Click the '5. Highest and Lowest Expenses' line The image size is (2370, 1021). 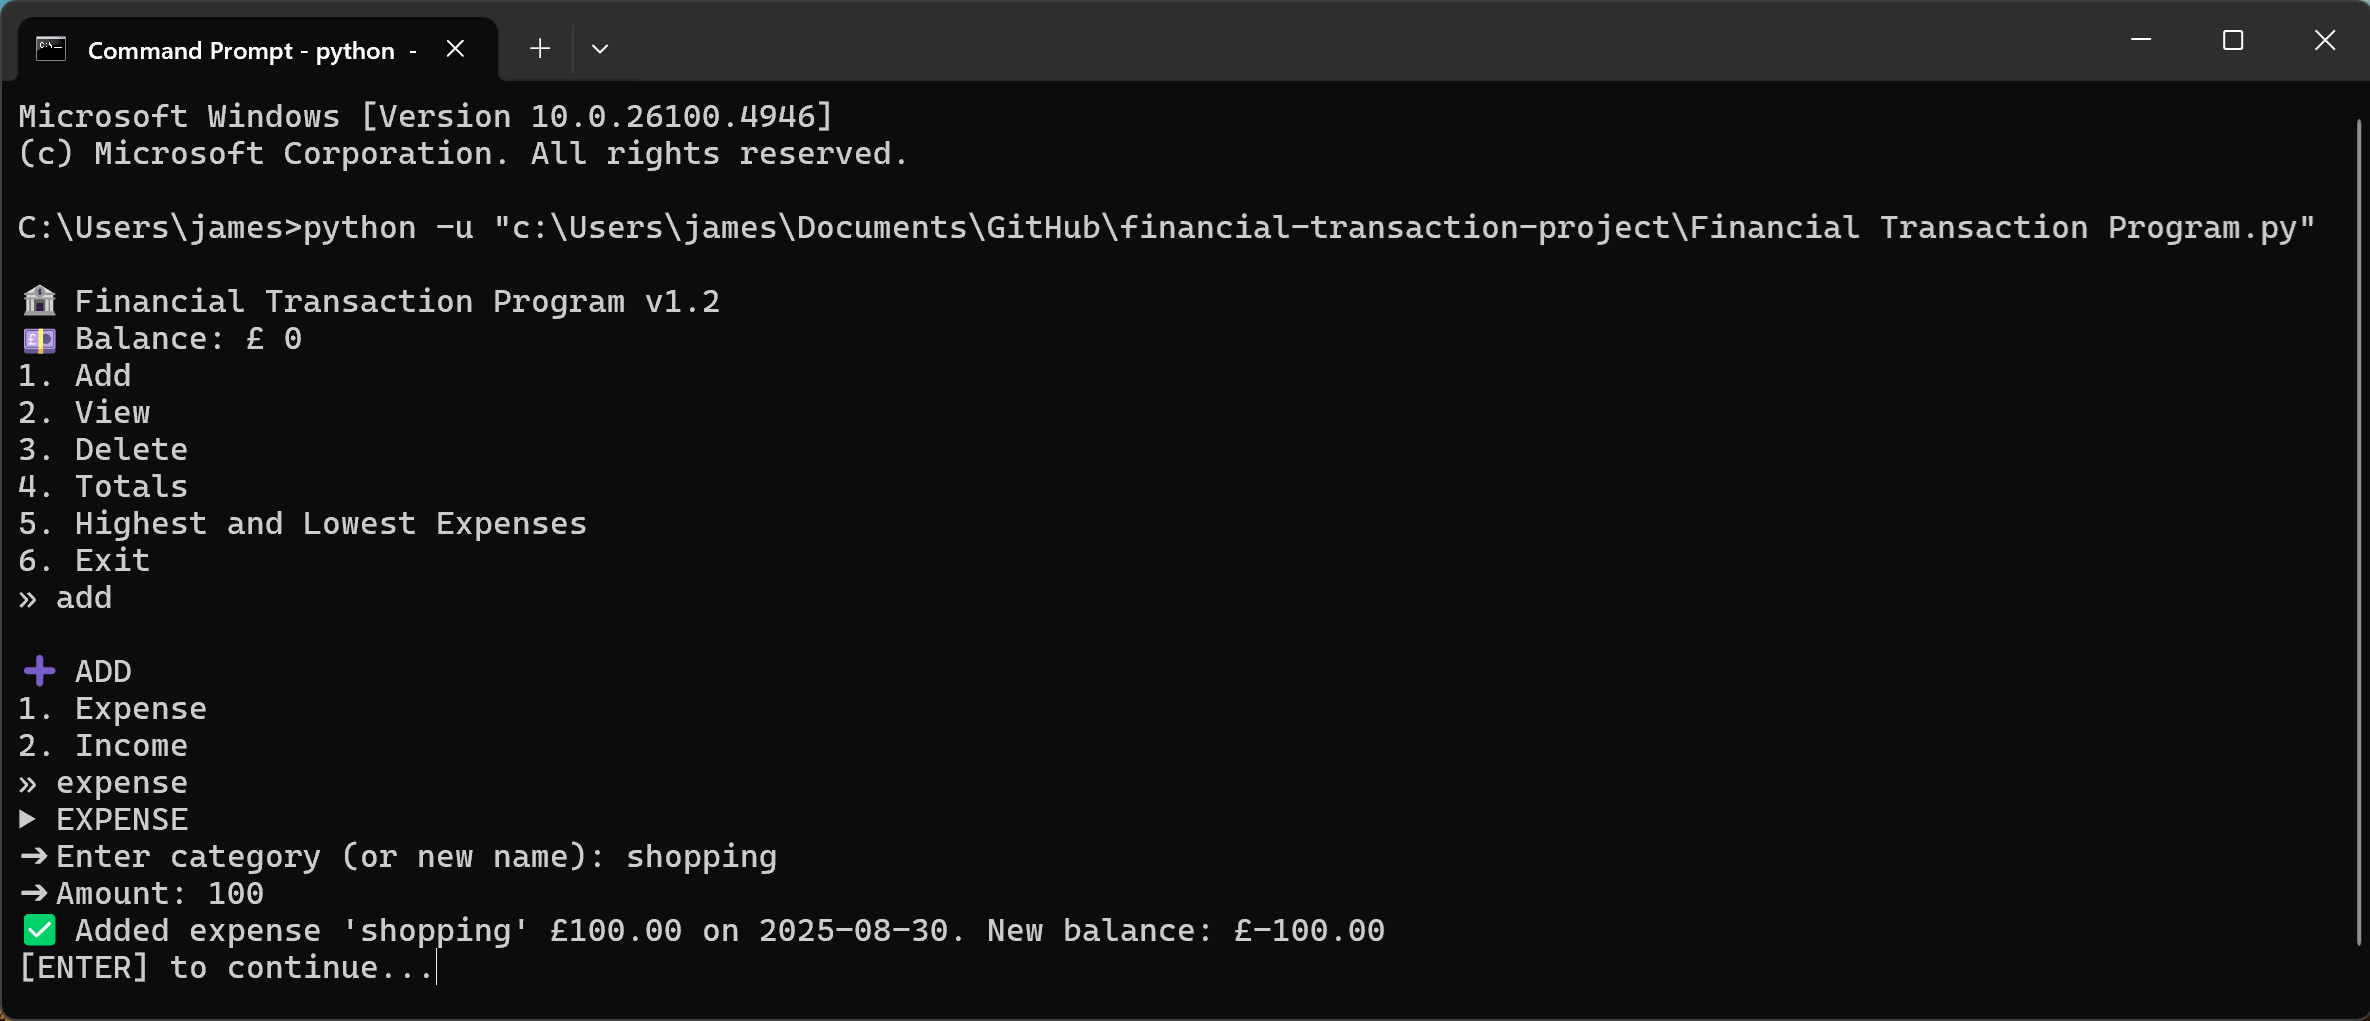click(302, 524)
